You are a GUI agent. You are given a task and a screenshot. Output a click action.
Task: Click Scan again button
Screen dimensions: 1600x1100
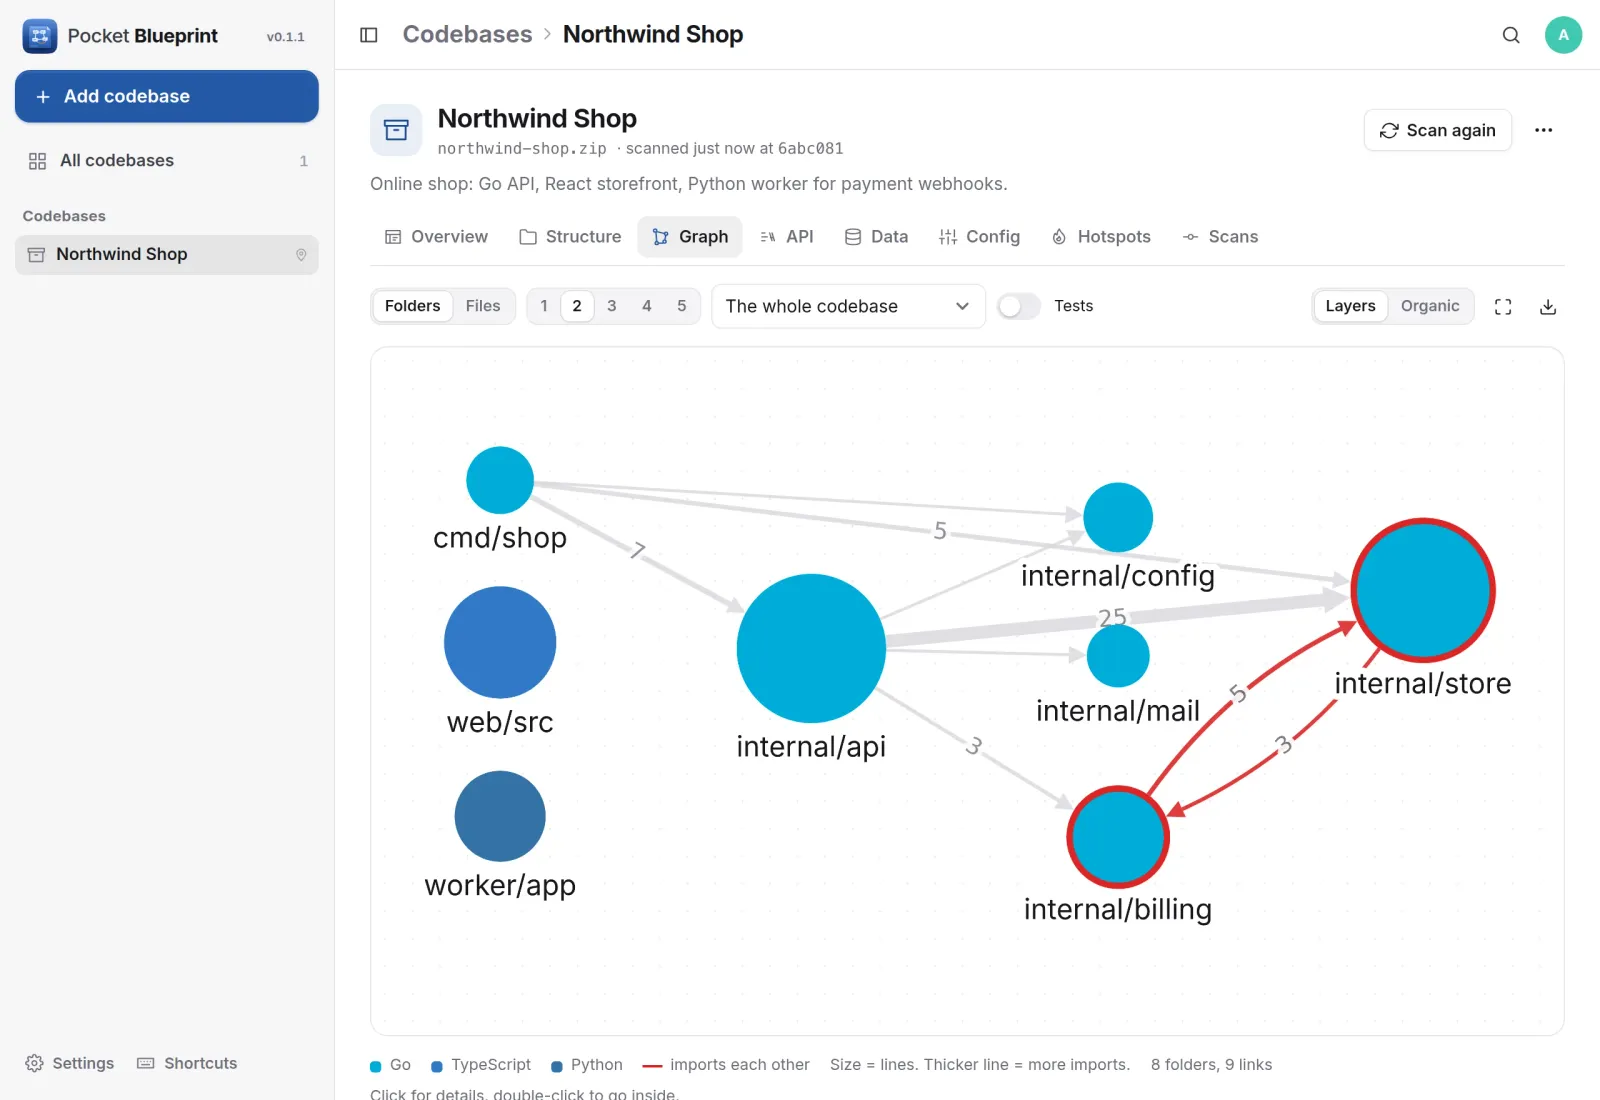(1438, 130)
